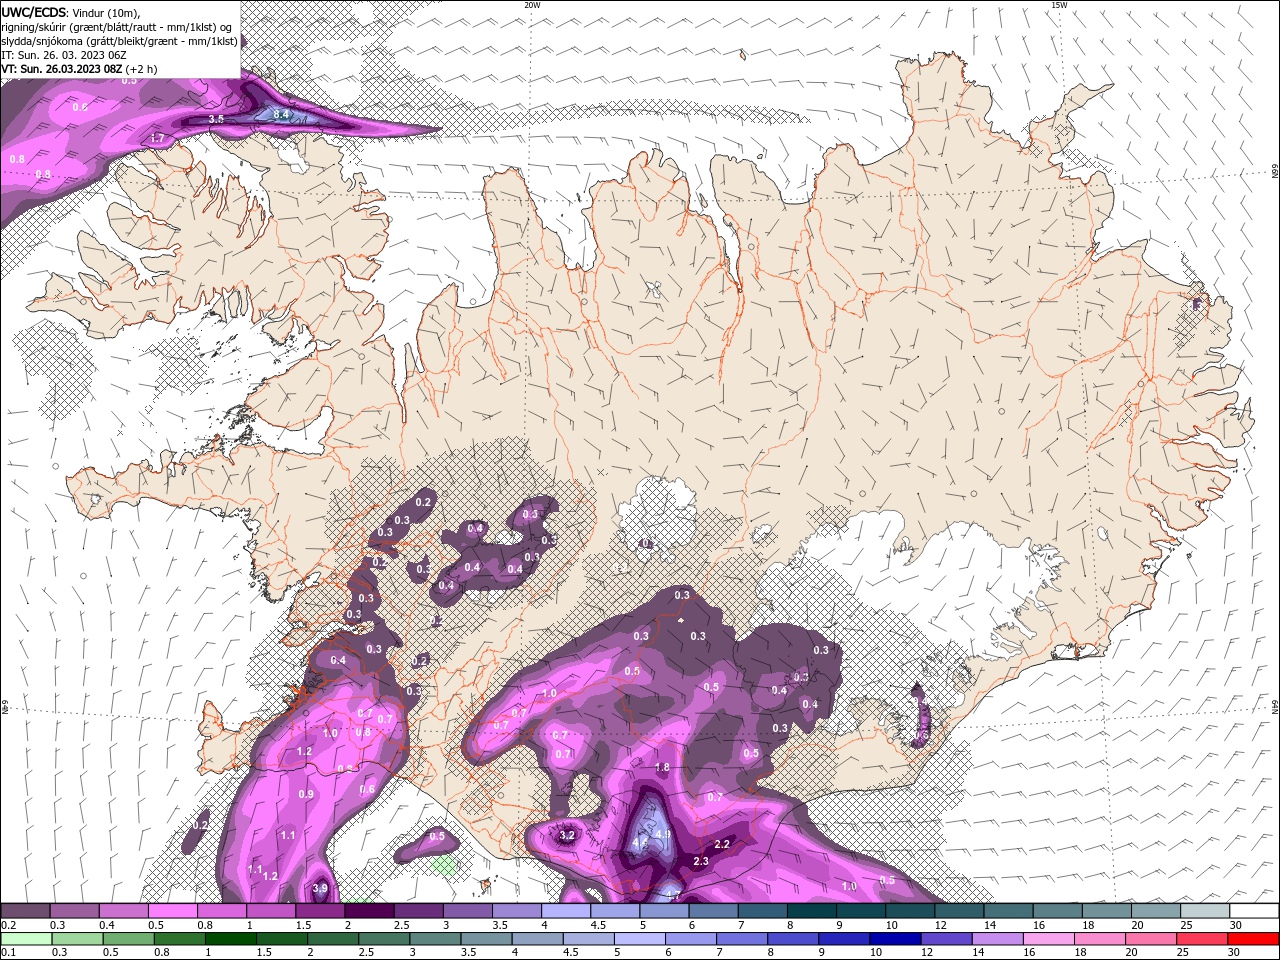Screen dimensions: 1280x960
Task: Click the initial time 'IT: Sun. 26. 03. 2023 06Z'
Action: (64, 55)
